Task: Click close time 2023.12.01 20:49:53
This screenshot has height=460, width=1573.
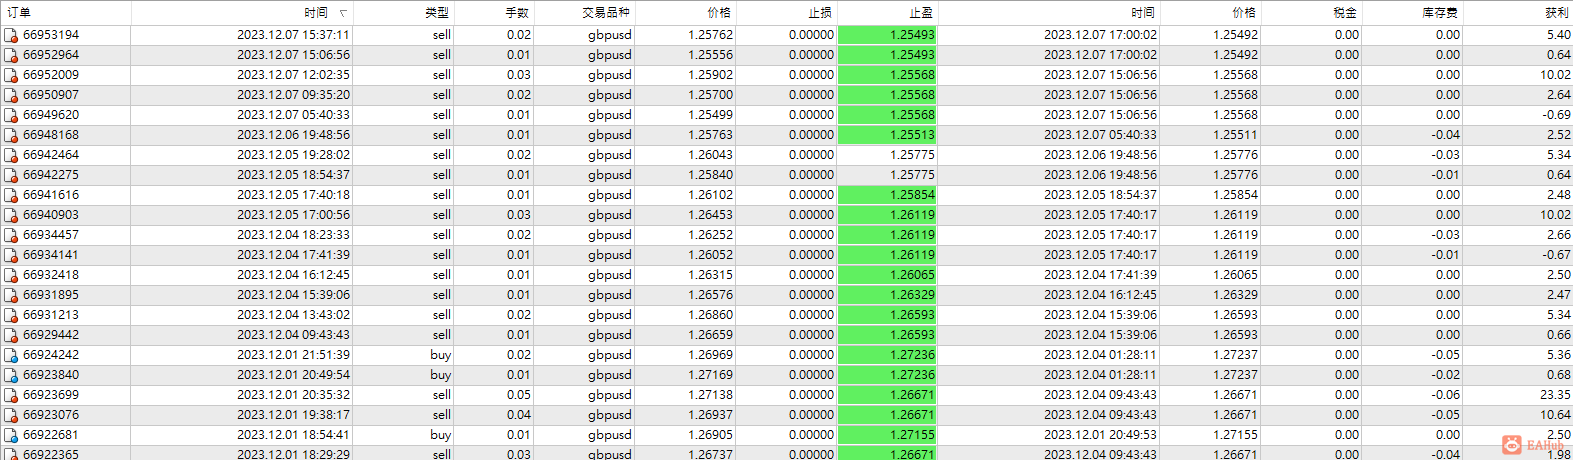Action: [x=1100, y=435]
